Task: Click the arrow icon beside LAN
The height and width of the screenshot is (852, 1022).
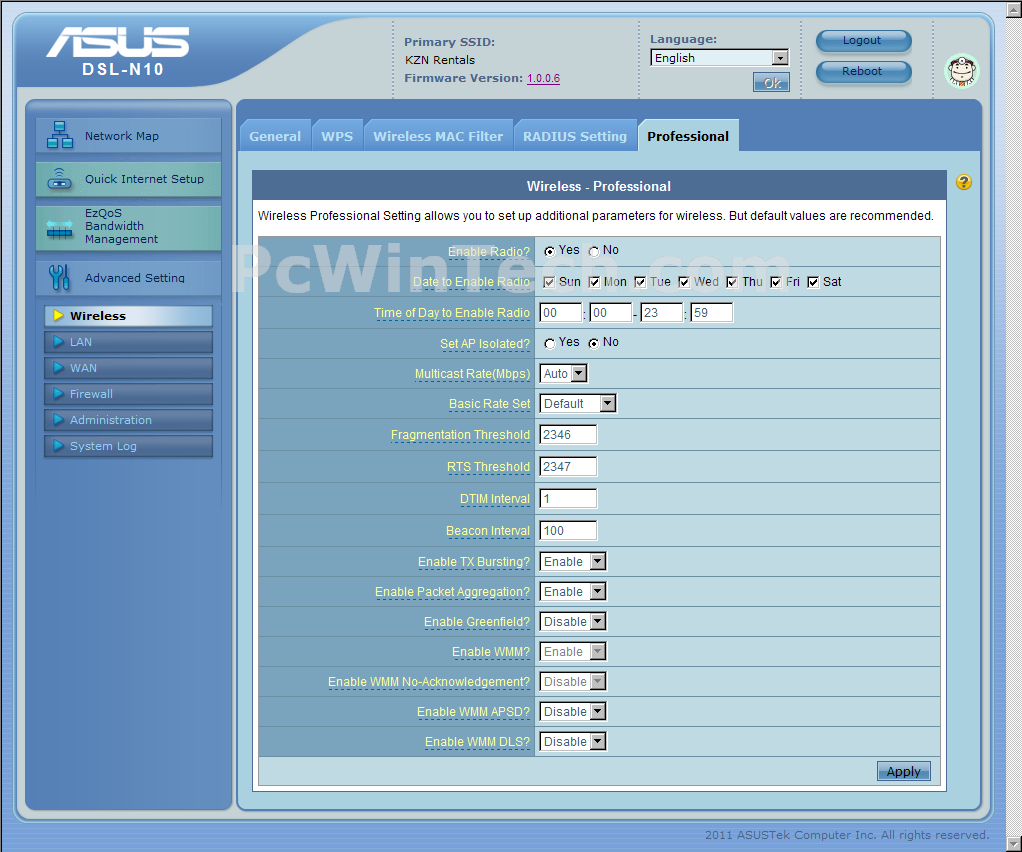Action: 58,342
